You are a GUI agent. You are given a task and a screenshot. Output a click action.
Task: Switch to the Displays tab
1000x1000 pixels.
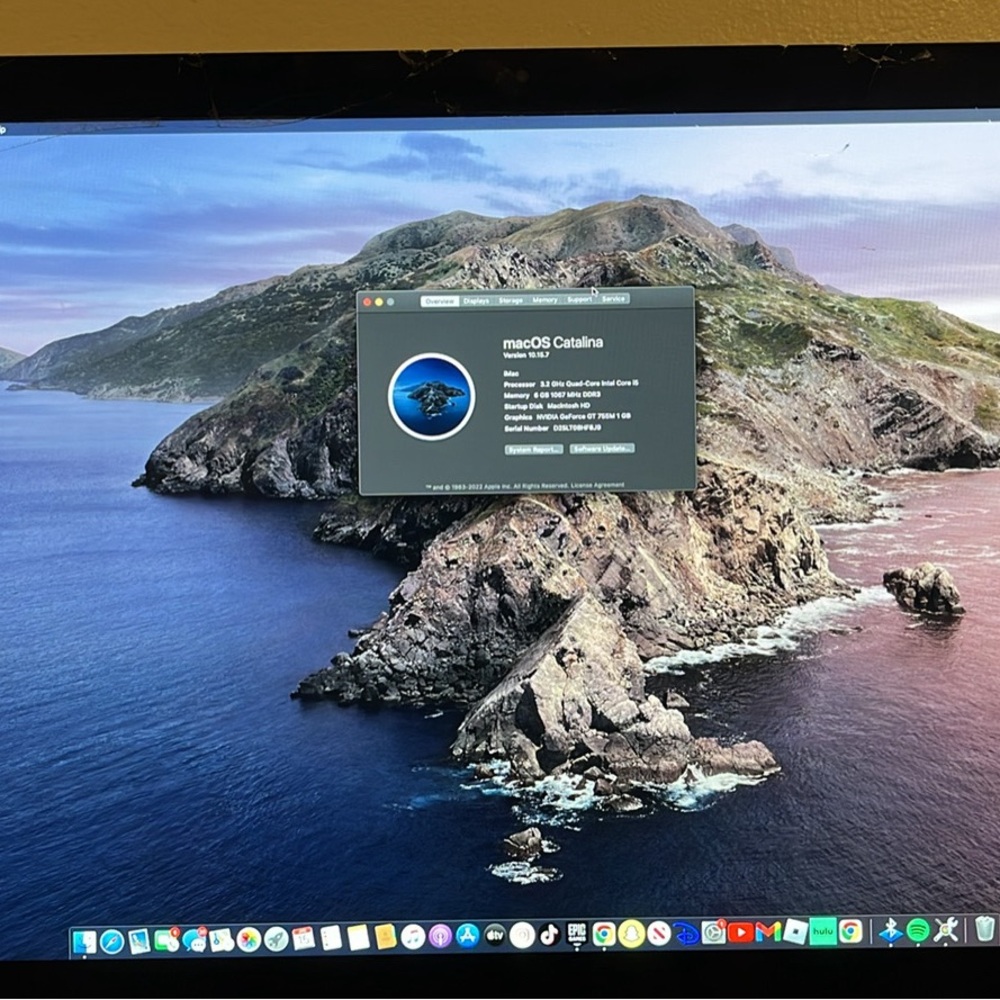click(x=476, y=300)
